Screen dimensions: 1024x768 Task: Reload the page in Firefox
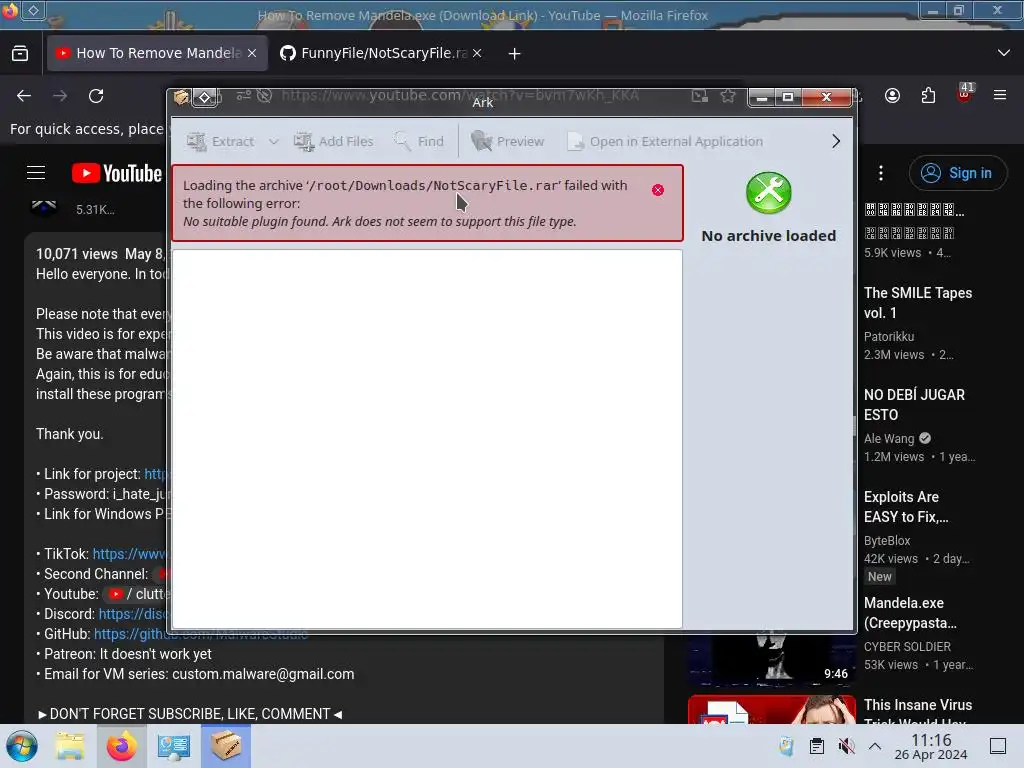[97, 96]
